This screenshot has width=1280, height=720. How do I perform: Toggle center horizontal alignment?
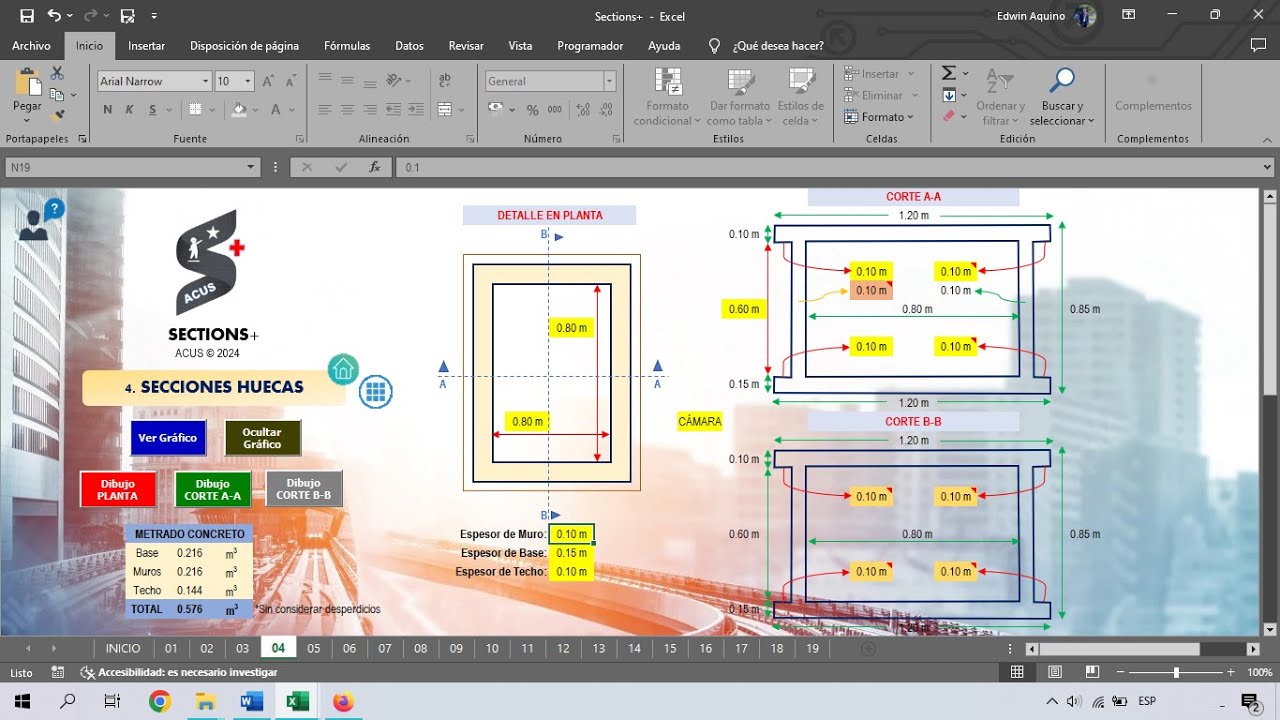point(347,110)
